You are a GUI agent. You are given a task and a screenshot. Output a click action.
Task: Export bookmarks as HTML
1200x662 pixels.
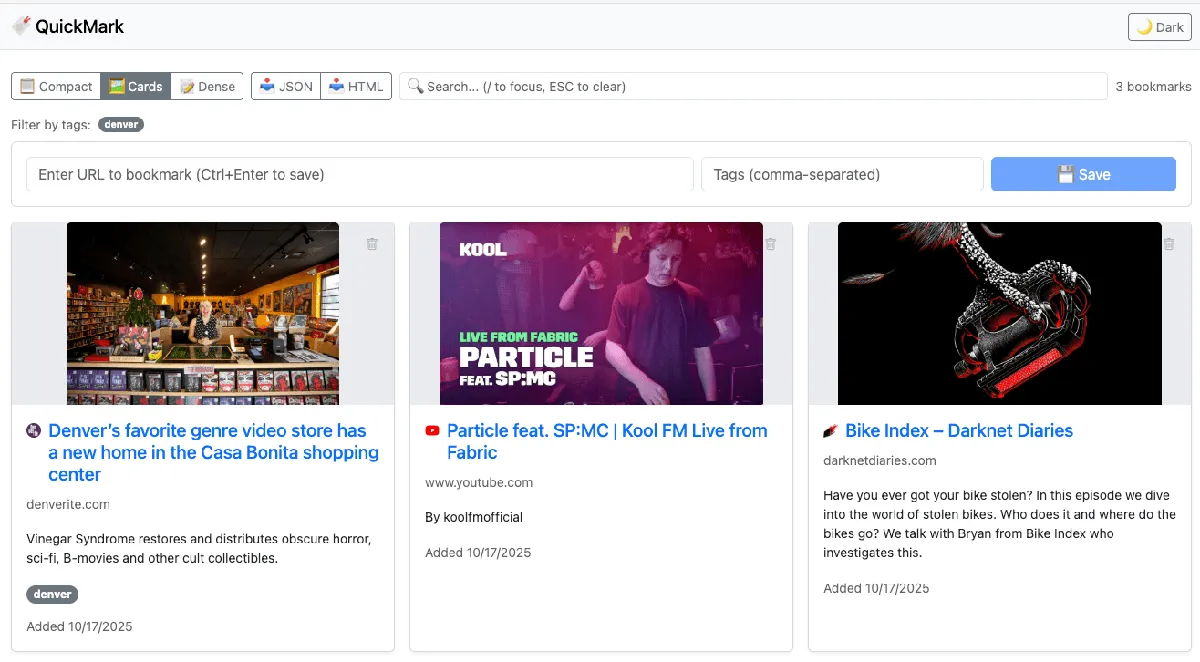pos(356,87)
